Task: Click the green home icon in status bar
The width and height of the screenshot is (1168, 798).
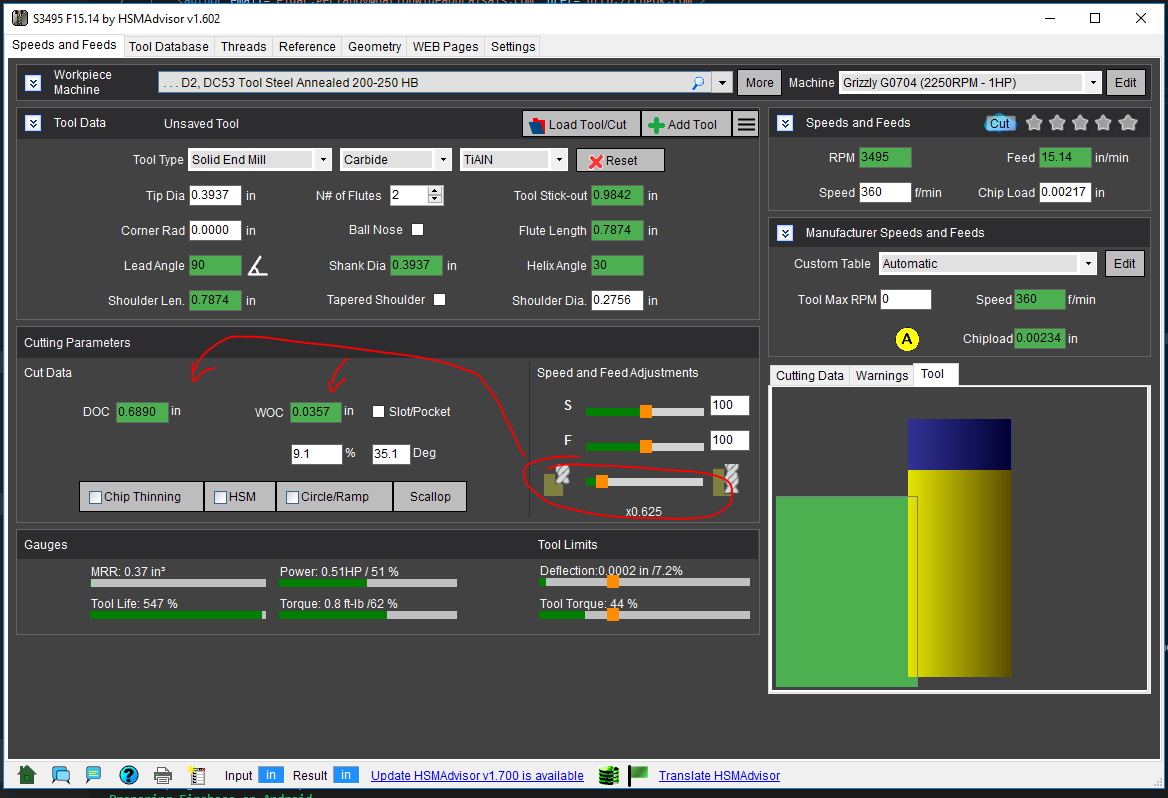Action: [27, 775]
